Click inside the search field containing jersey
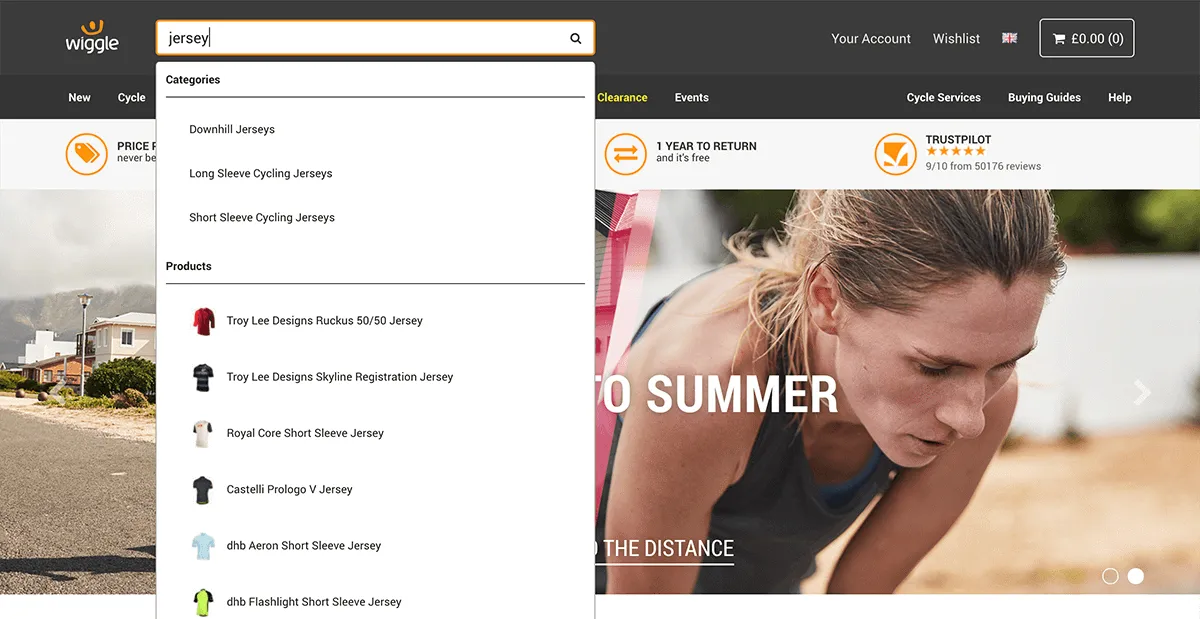The height and width of the screenshot is (619, 1200). tap(360, 39)
